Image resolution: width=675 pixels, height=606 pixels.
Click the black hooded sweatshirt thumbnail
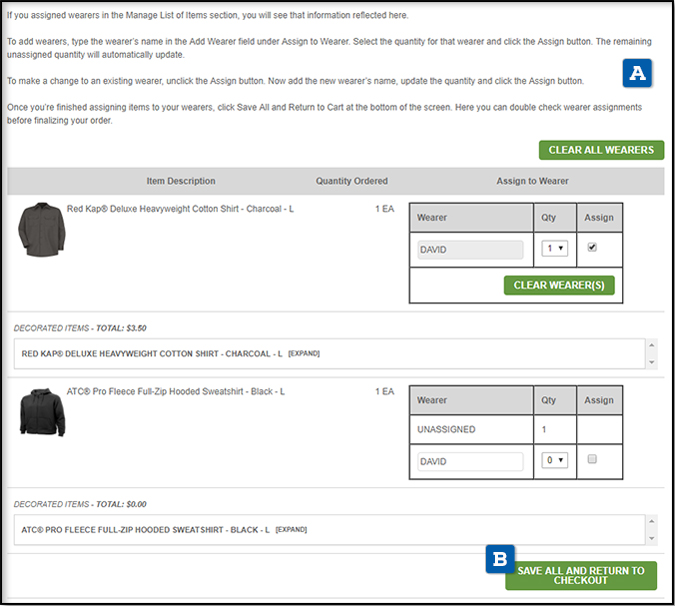tap(41, 412)
